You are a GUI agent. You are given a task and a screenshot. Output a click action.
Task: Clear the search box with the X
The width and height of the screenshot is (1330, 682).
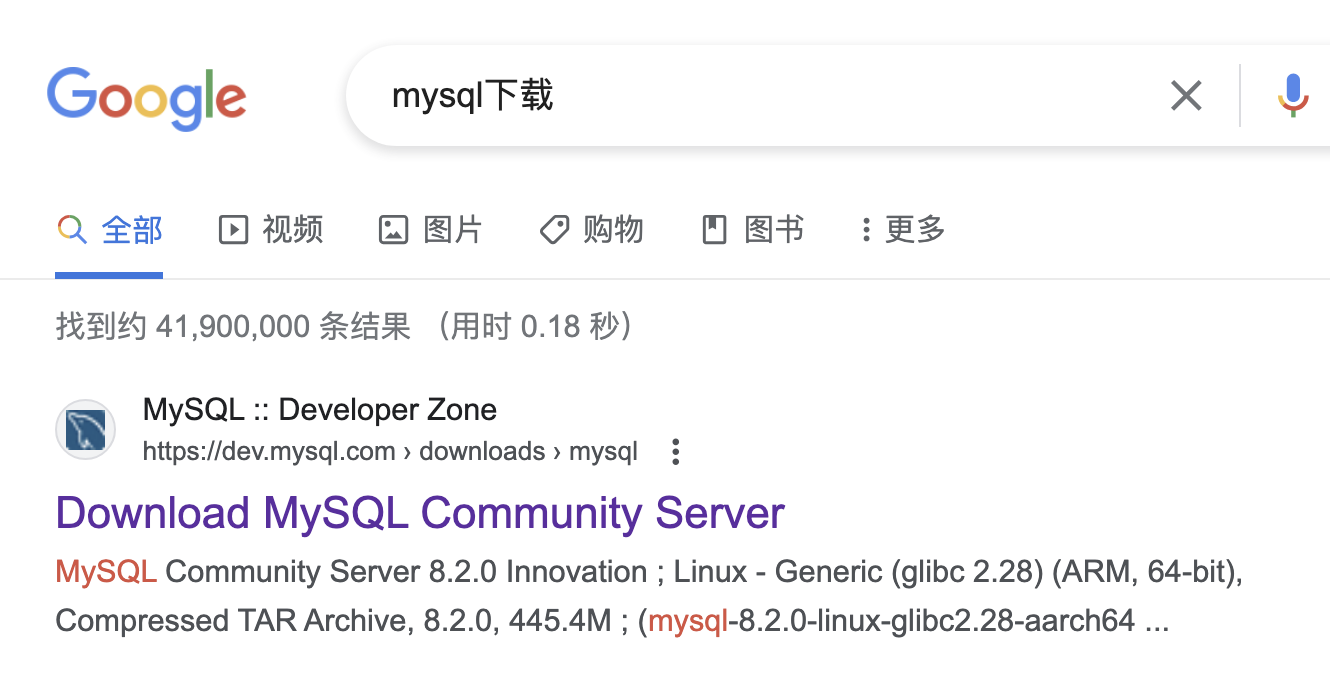(1186, 96)
